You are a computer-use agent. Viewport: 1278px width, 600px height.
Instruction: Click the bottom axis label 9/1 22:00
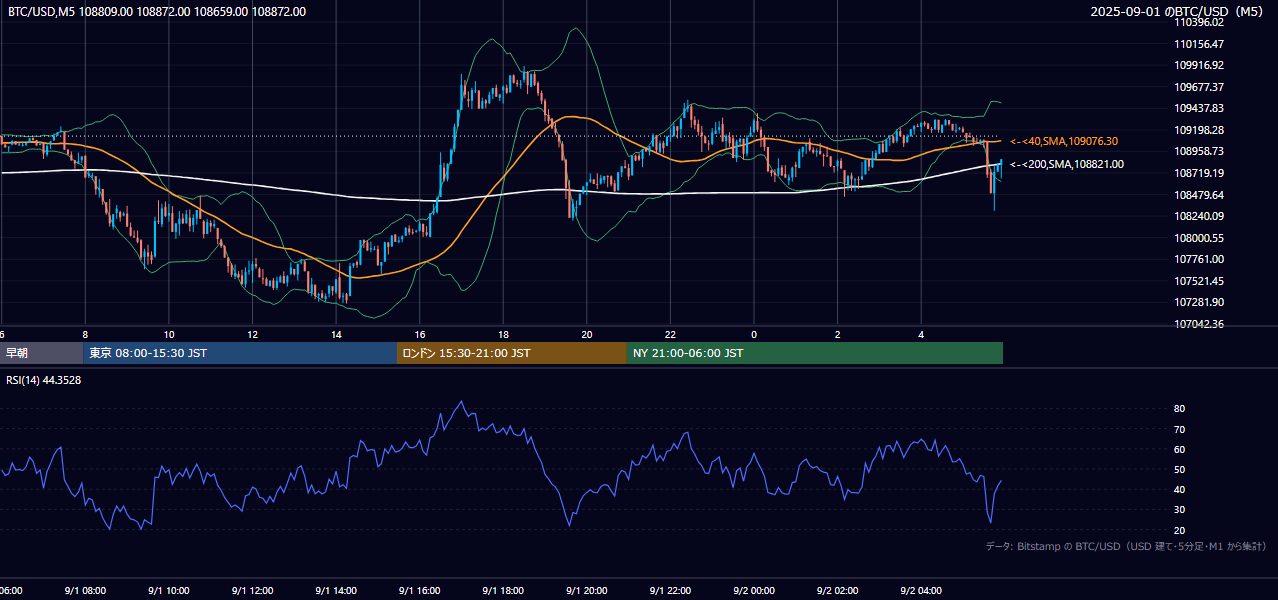point(670,591)
